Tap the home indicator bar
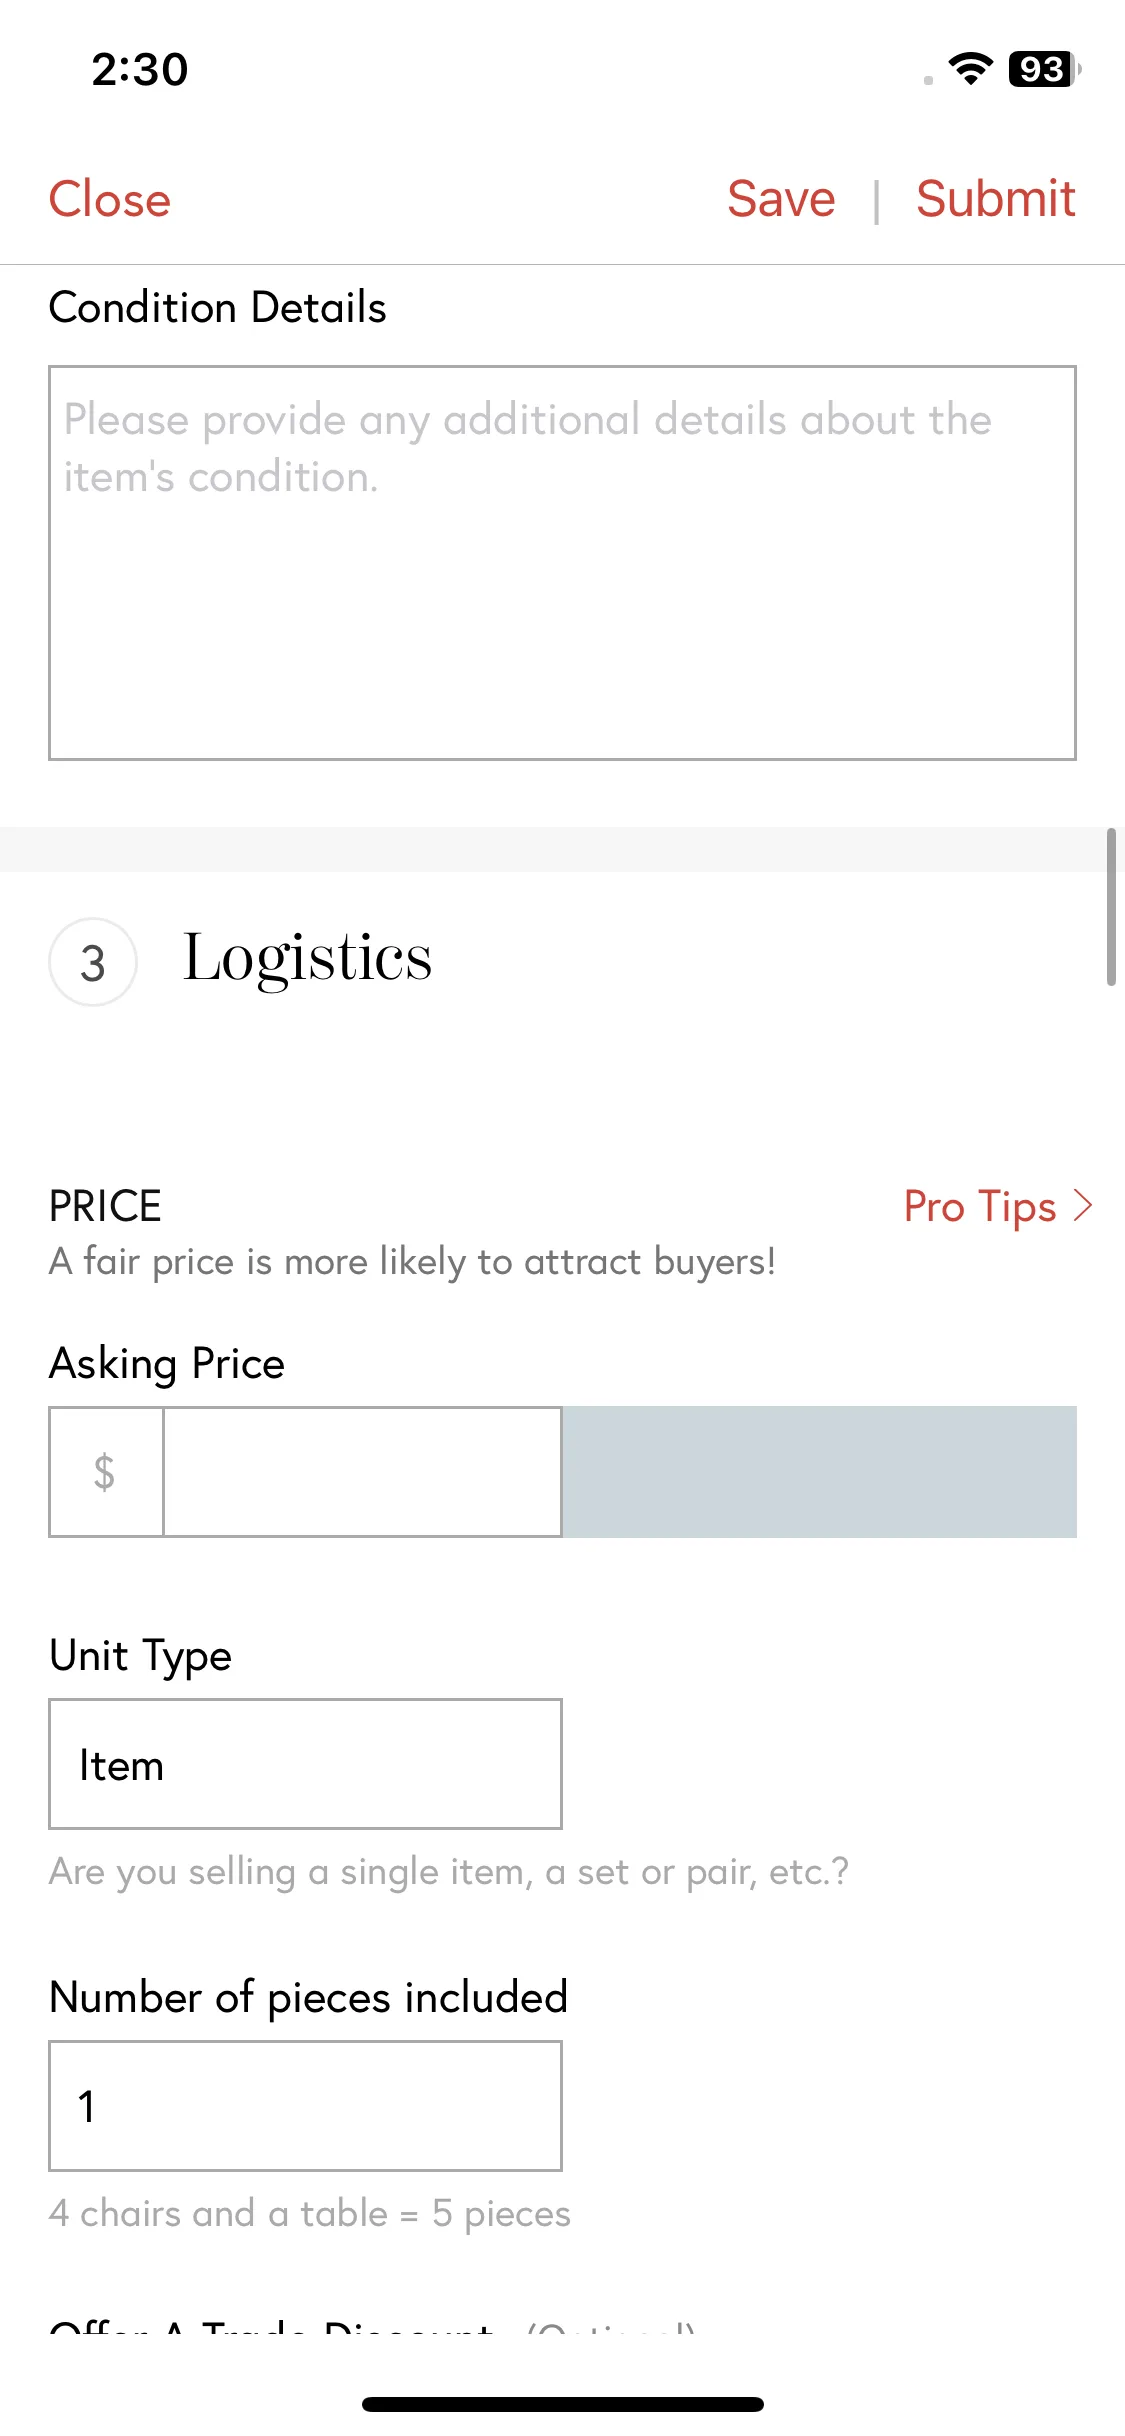 pyautogui.click(x=563, y=2404)
